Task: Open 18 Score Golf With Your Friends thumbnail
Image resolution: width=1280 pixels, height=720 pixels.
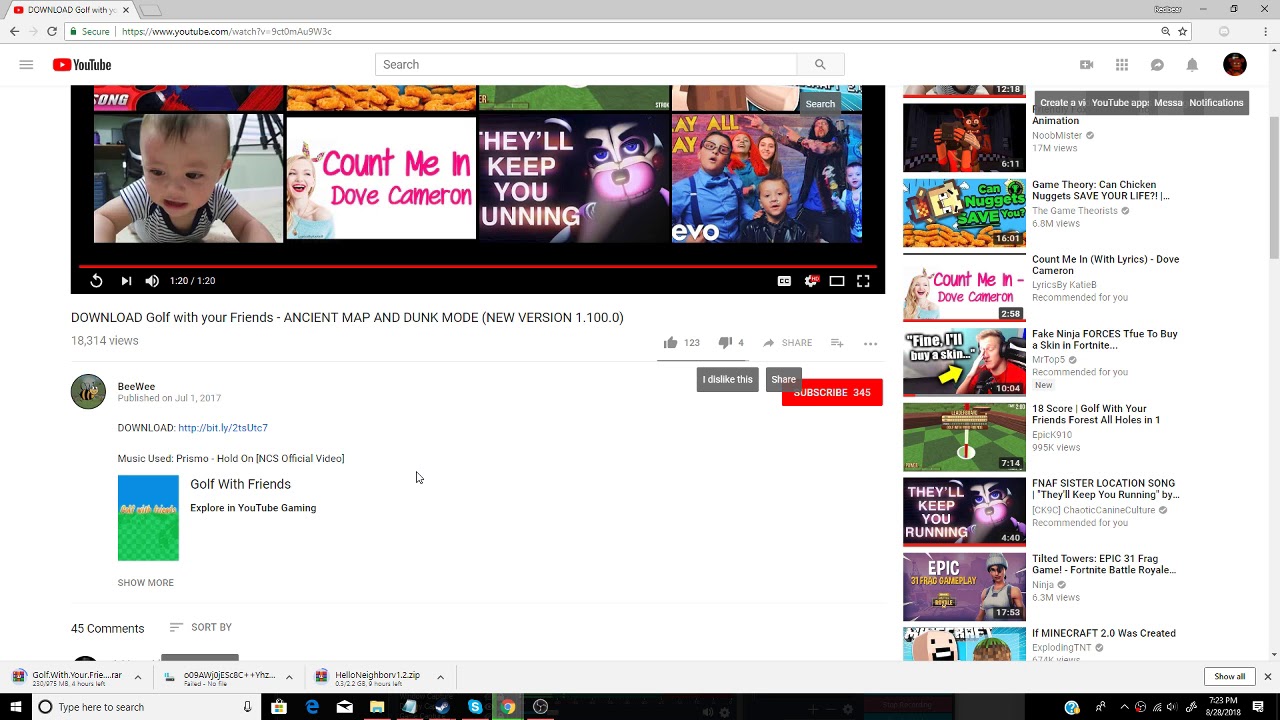Action: click(964, 437)
